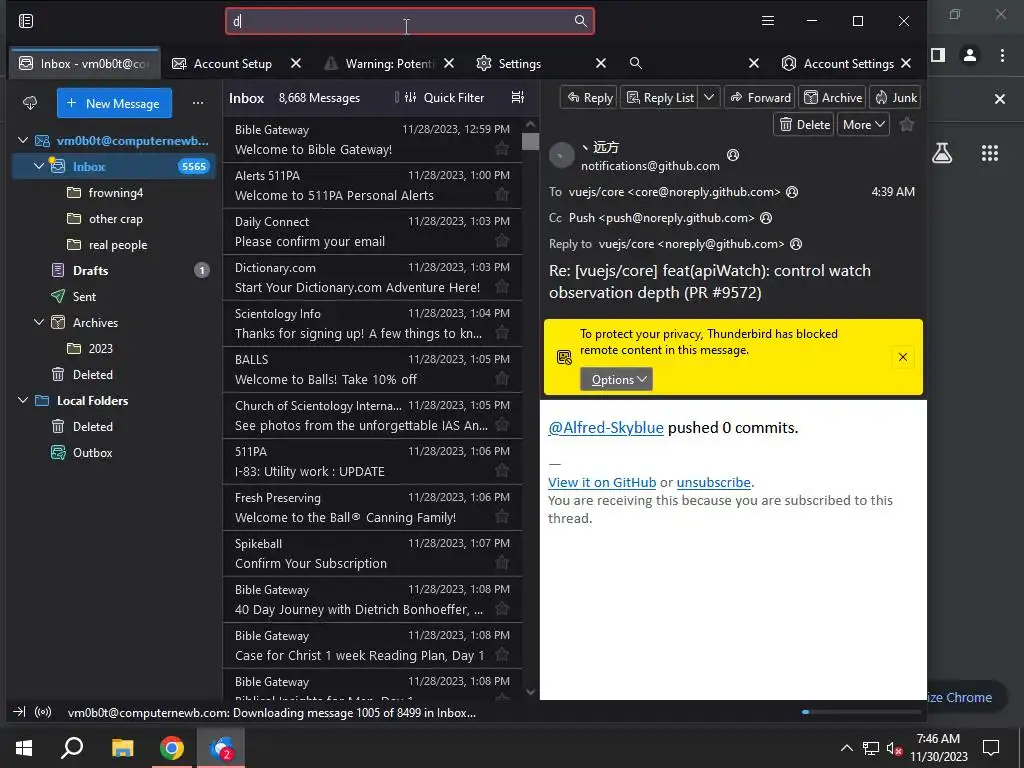This screenshot has width=1024, height=768.
Task: Open the folder pane options ellipsis
Action: 198,103
